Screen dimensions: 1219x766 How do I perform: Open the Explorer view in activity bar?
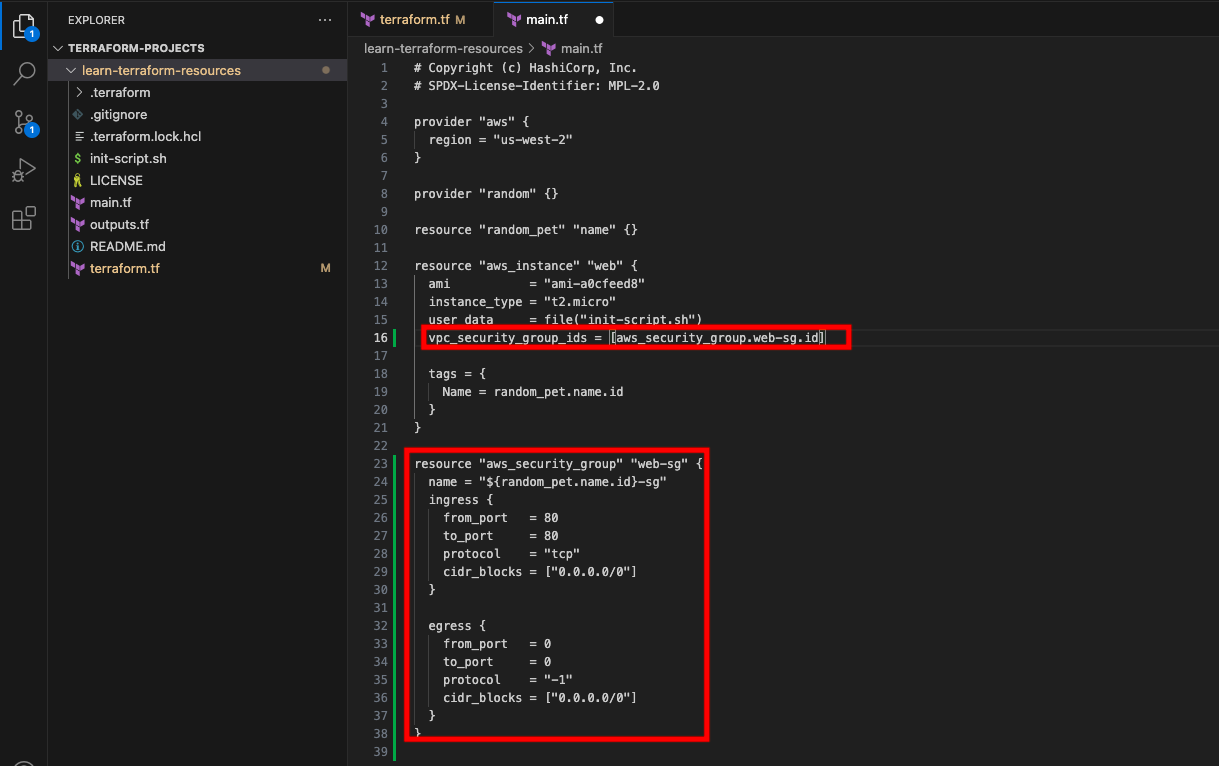(x=24, y=24)
